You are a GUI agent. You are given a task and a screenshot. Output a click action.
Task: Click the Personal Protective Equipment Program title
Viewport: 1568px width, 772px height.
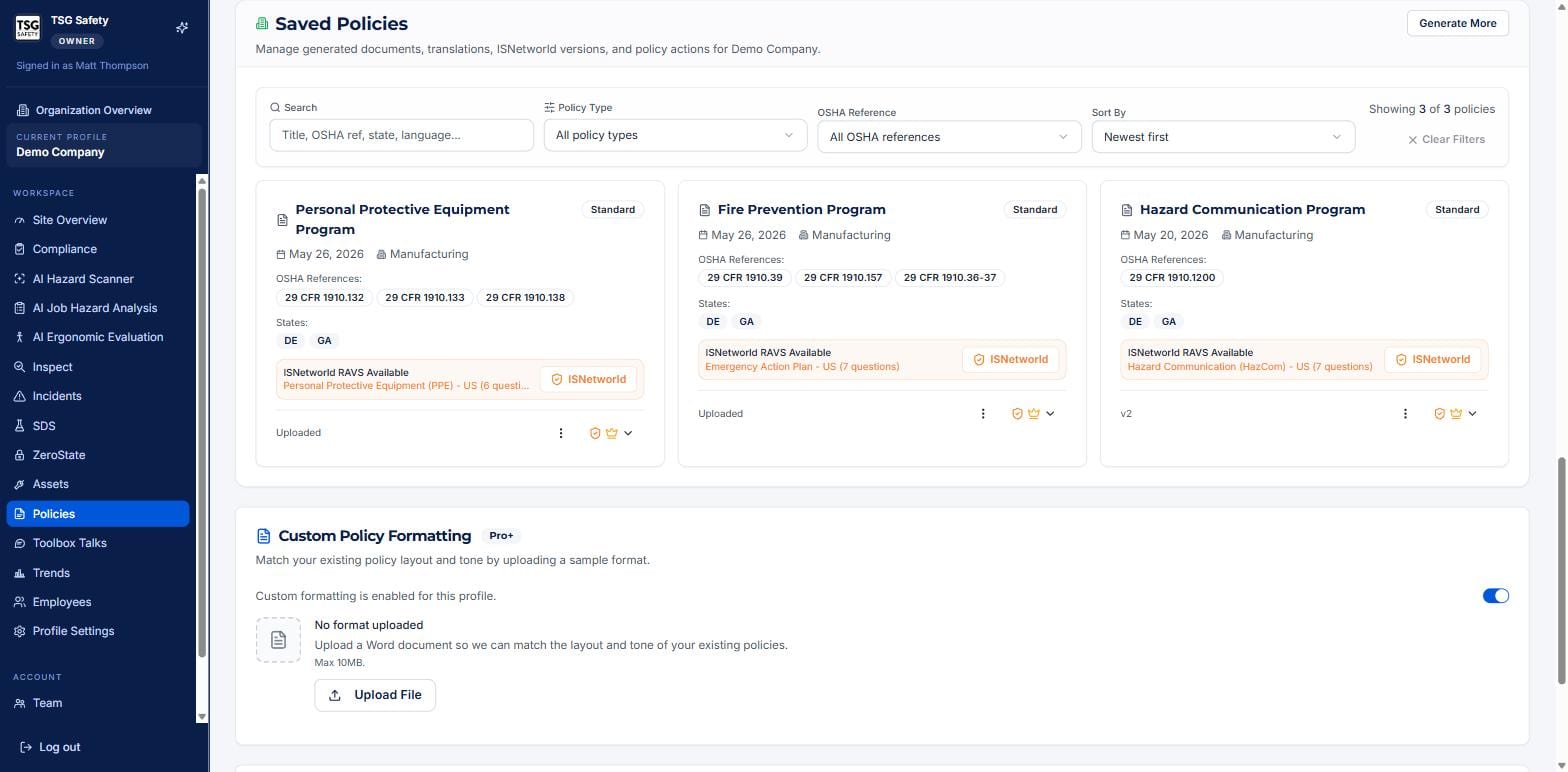click(x=402, y=220)
